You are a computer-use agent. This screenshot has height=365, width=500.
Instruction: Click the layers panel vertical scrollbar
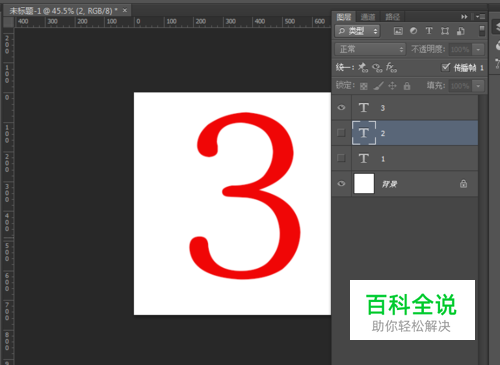click(x=482, y=230)
